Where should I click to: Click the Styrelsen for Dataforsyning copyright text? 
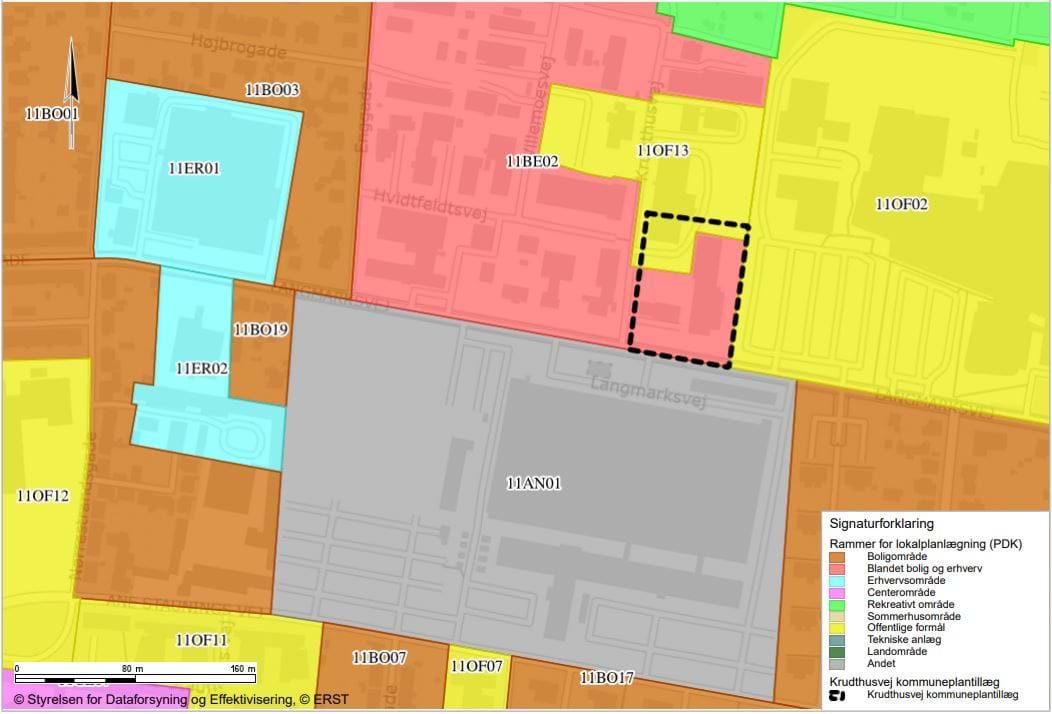[181, 699]
